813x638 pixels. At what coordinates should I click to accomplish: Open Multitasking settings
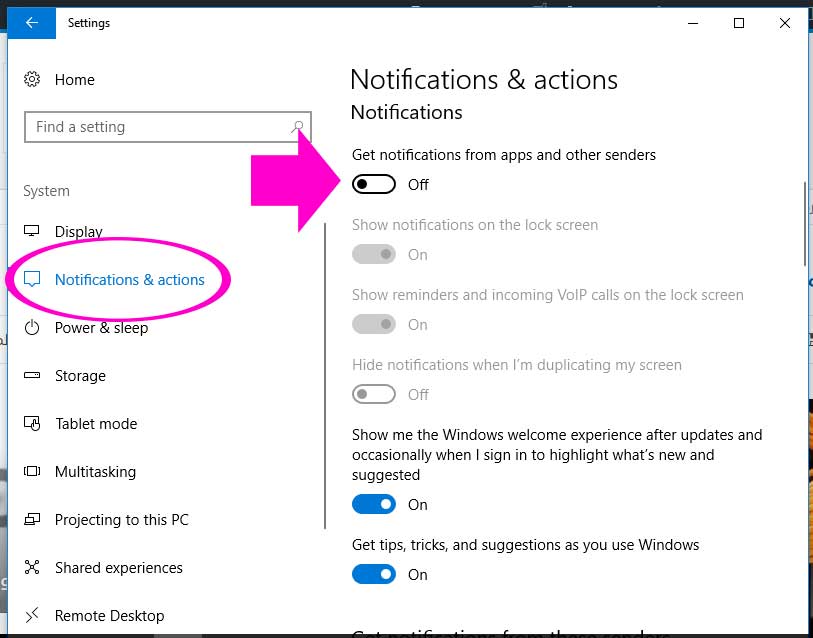[95, 471]
